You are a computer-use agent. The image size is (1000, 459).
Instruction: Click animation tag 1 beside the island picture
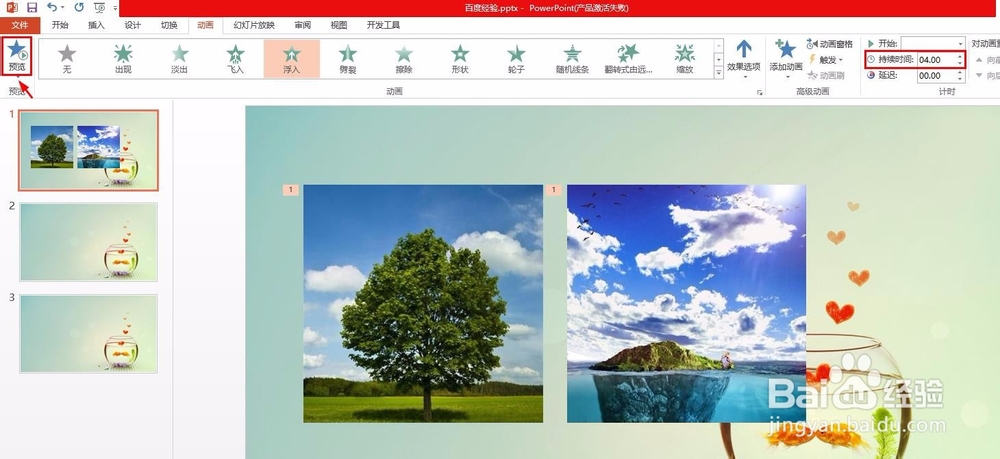pos(553,189)
